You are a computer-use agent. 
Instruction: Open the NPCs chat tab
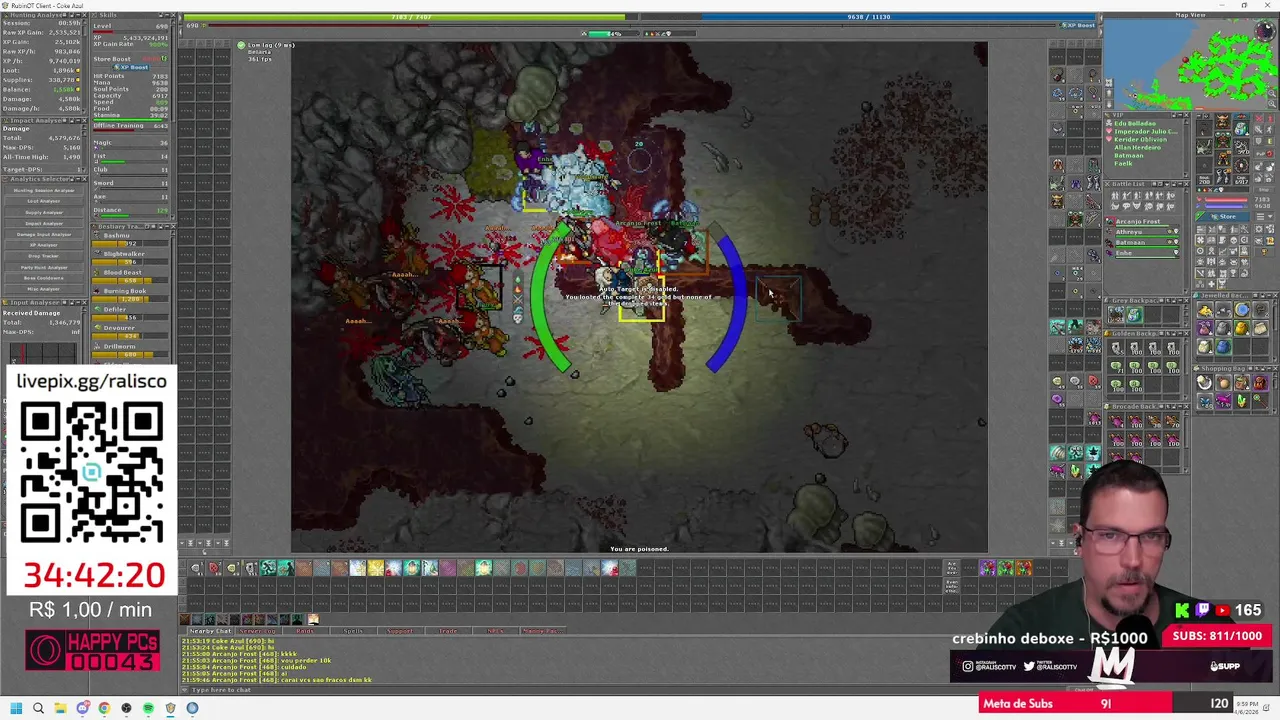(495, 631)
